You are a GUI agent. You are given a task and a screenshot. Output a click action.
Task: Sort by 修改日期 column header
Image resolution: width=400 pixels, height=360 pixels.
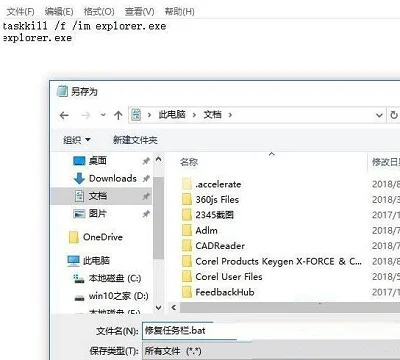click(385, 162)
